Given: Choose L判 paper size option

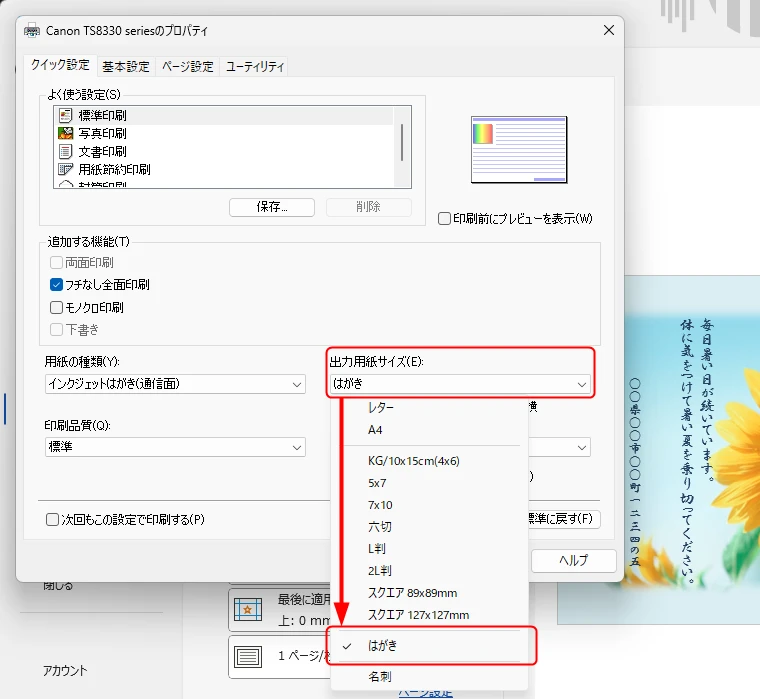Looking at the screenshot, I should coord(429,549).
